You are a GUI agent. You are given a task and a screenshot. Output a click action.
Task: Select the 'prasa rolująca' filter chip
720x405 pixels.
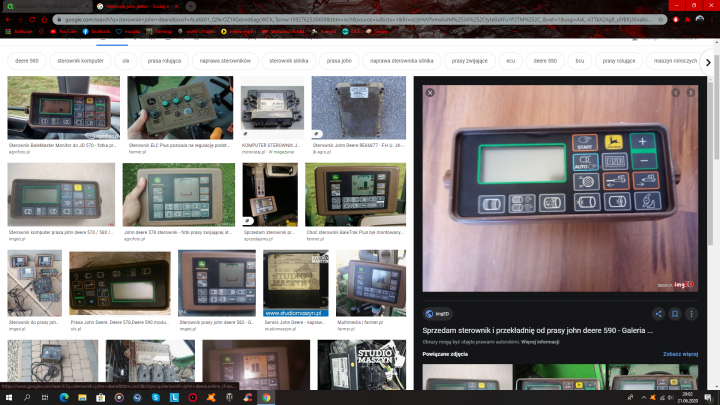coord(164,61)
